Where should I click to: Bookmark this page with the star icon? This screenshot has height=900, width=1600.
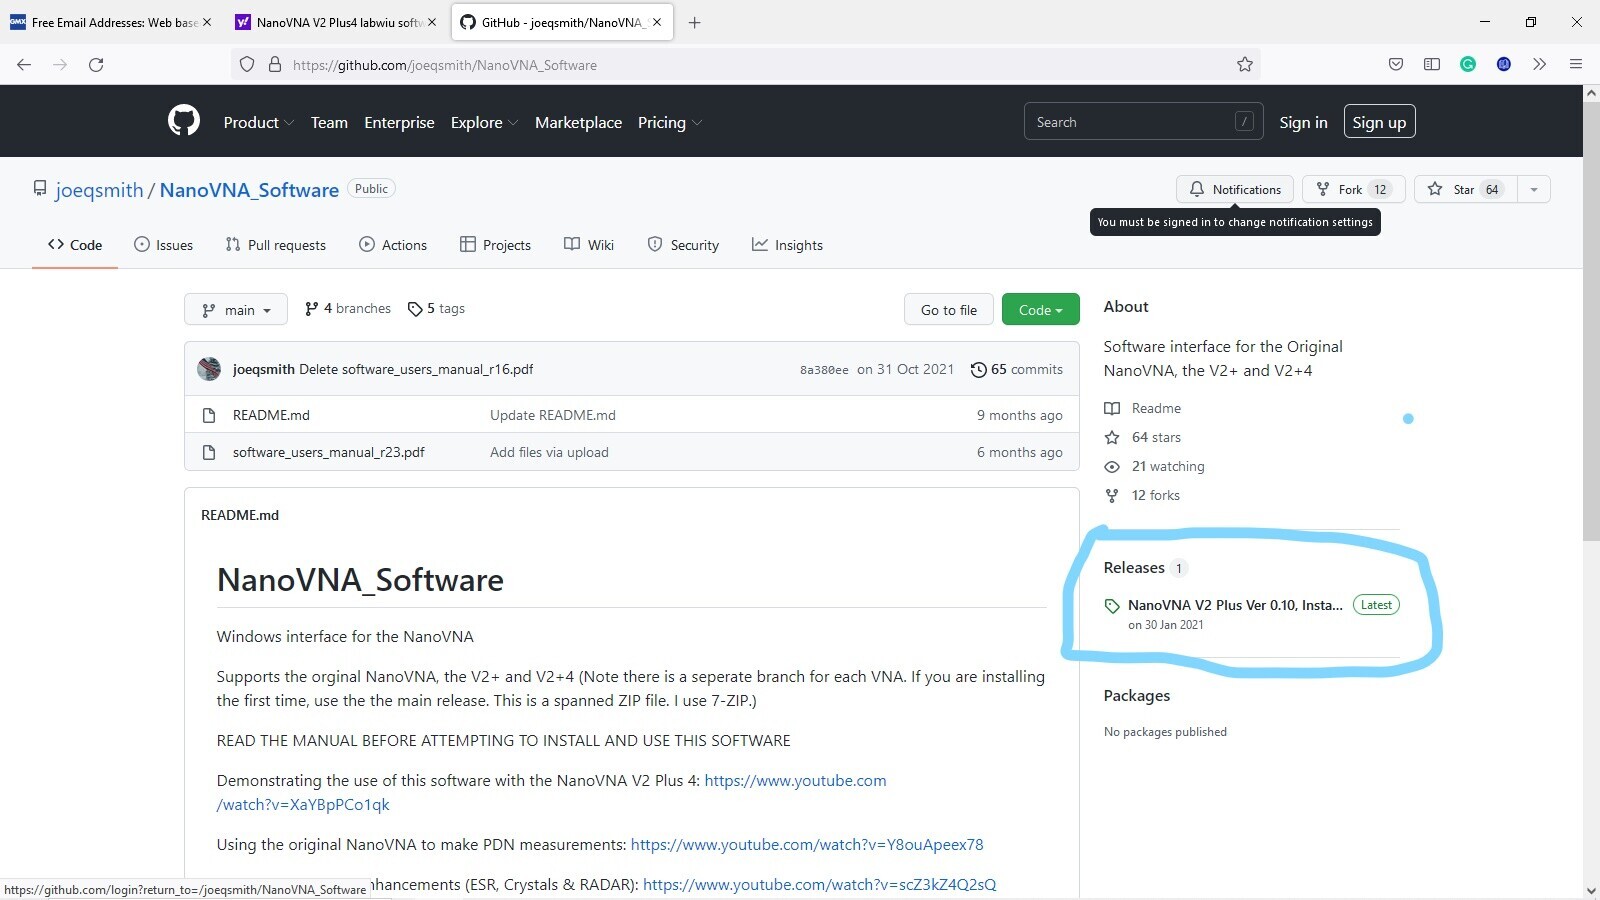[1244, 64]
